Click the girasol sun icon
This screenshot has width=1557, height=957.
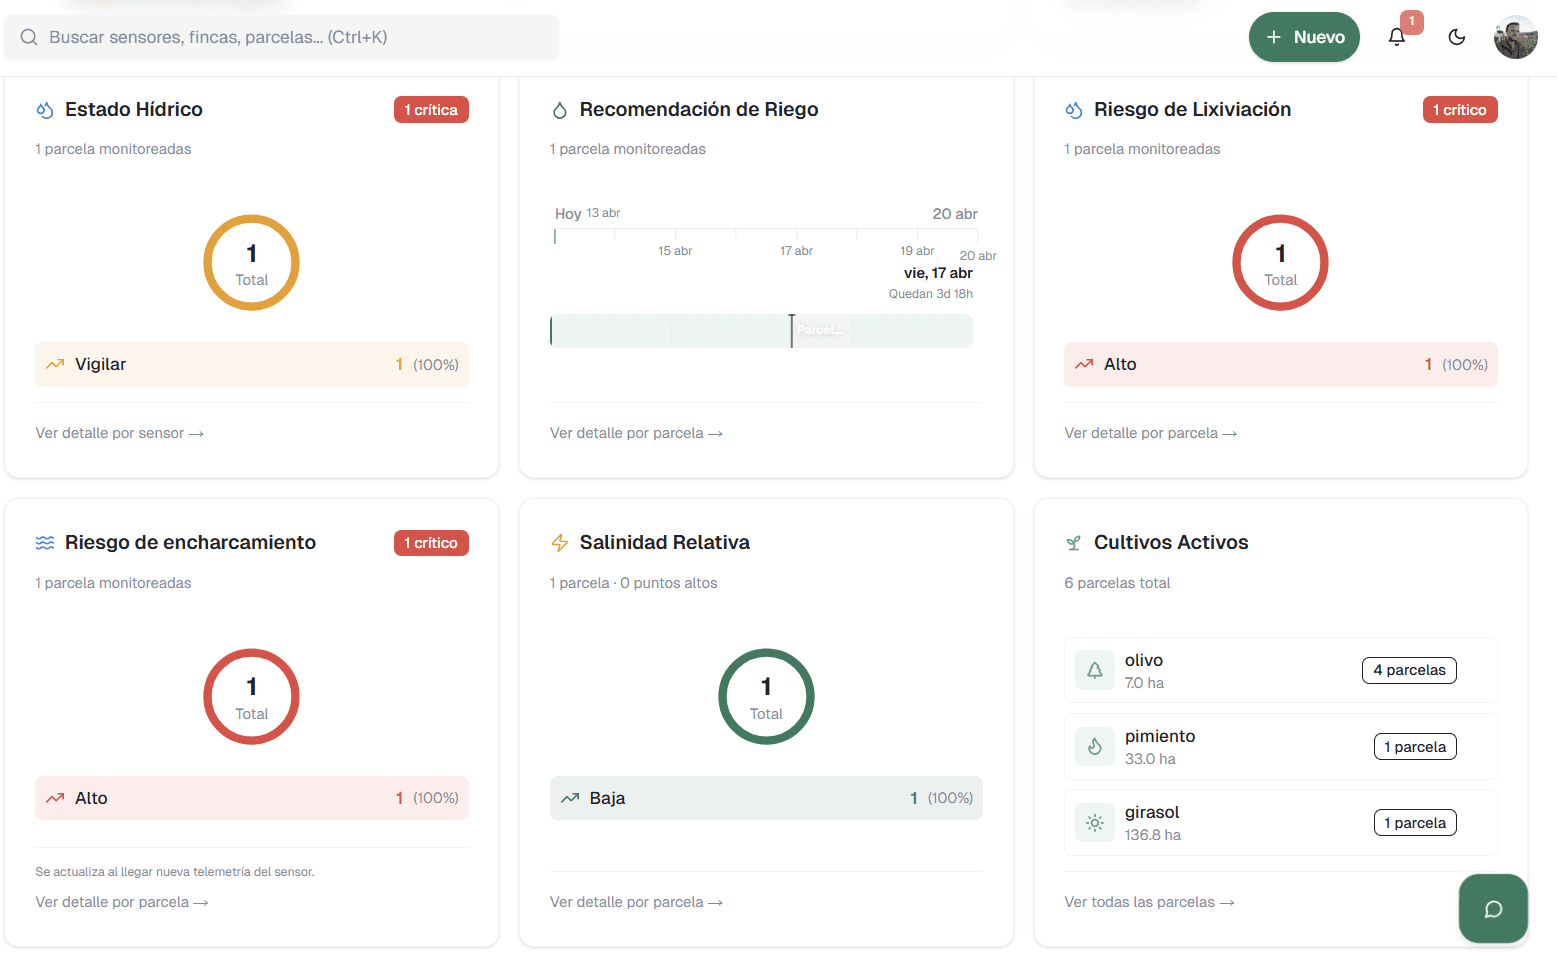(x=1095, y=823)
